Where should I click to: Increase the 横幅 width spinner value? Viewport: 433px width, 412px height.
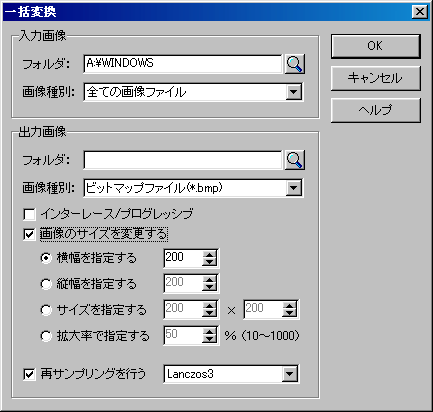coord(209,255)
